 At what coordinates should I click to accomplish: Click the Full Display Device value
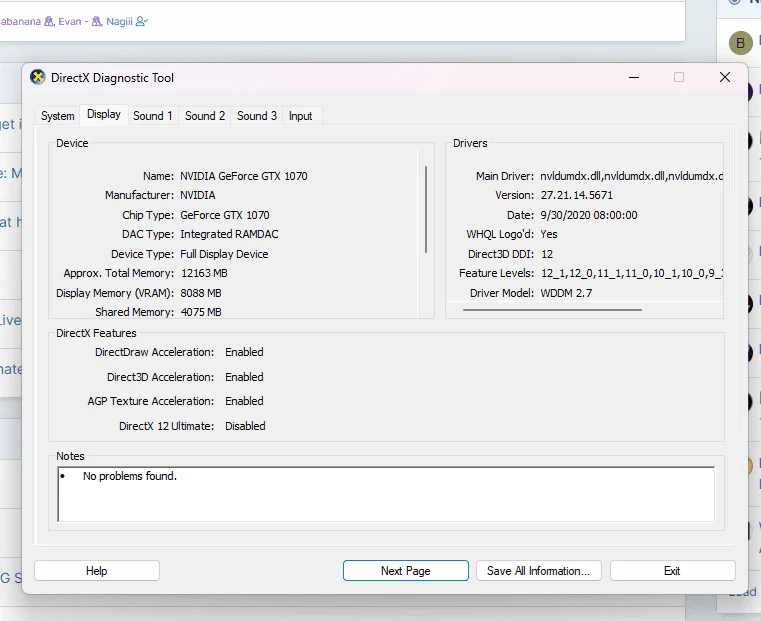(x=224, y=254)
